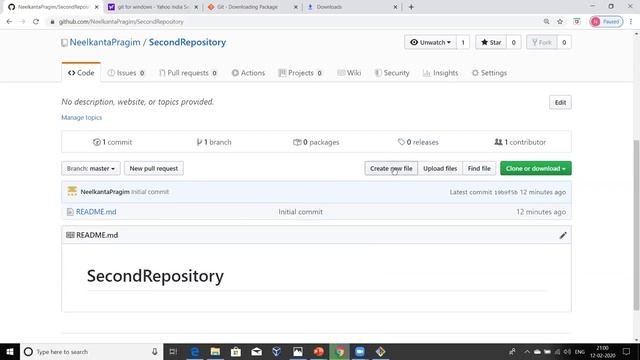Viewport: 640px width, 360px height.
Task: Open the Photos app from the taskbar
Action: (298, 351)
